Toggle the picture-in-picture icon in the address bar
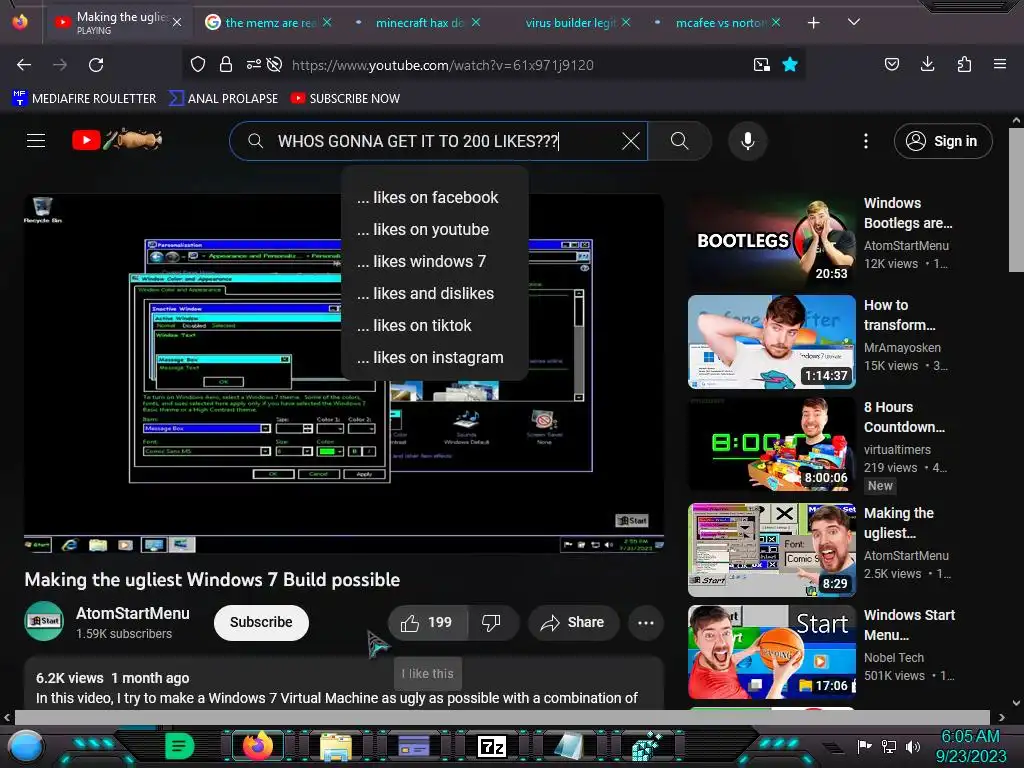1024x768 pixels. coord(761,65)
